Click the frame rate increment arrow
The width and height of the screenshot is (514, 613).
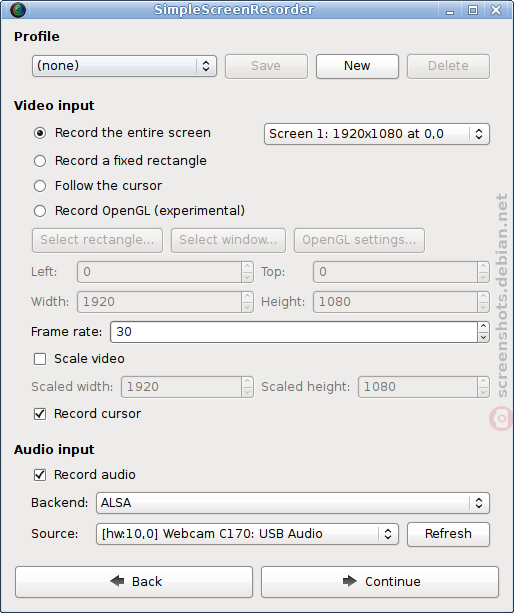point(484,326)
